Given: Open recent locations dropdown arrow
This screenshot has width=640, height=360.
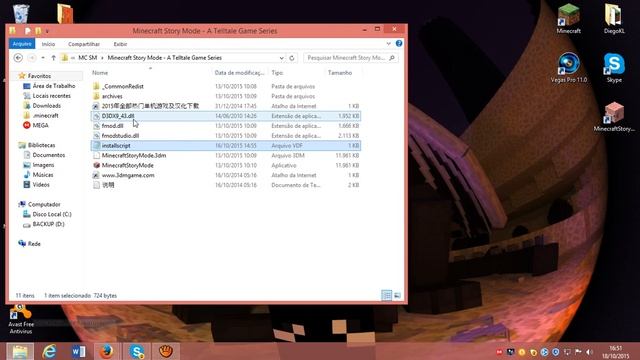Looking at the screenshot, I should pyautogui.click(x=43, y=58).
